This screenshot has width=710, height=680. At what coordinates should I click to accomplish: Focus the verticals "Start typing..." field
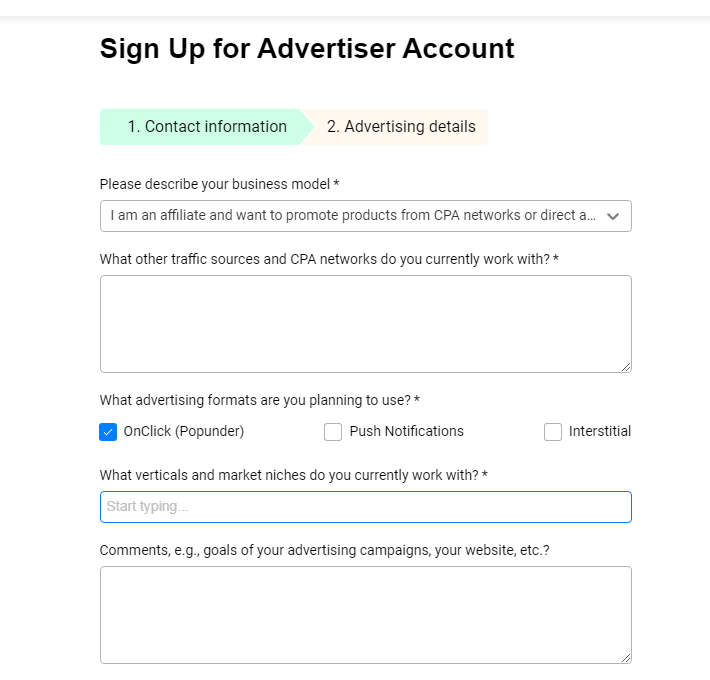[365, 507]
